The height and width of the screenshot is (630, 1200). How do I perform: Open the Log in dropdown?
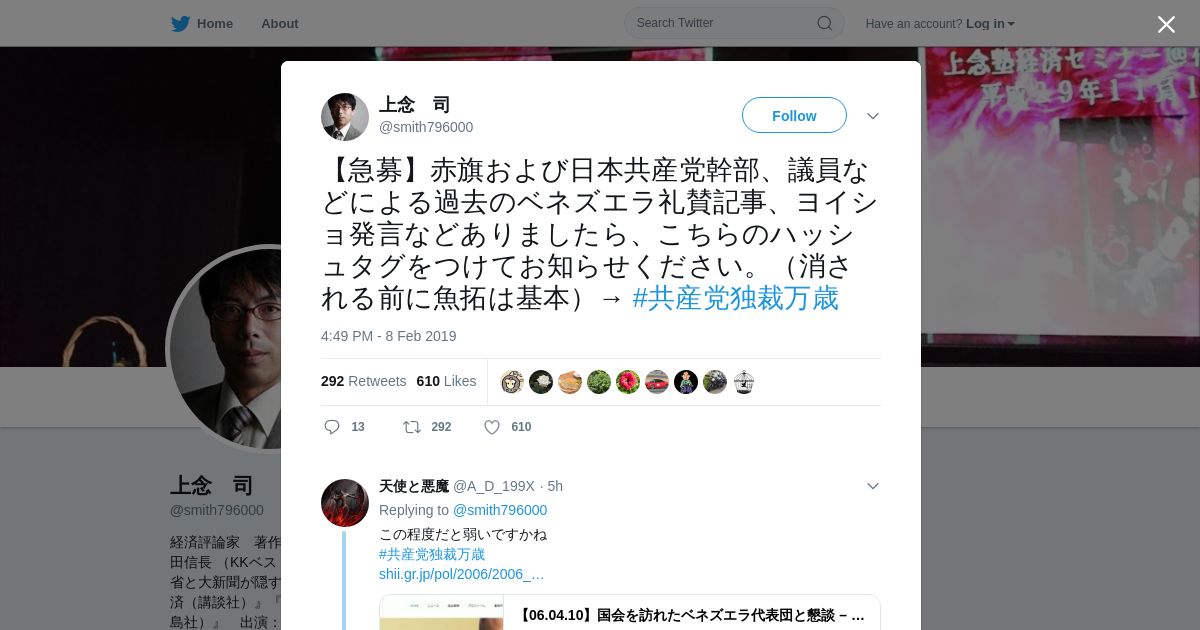(990, 23)
